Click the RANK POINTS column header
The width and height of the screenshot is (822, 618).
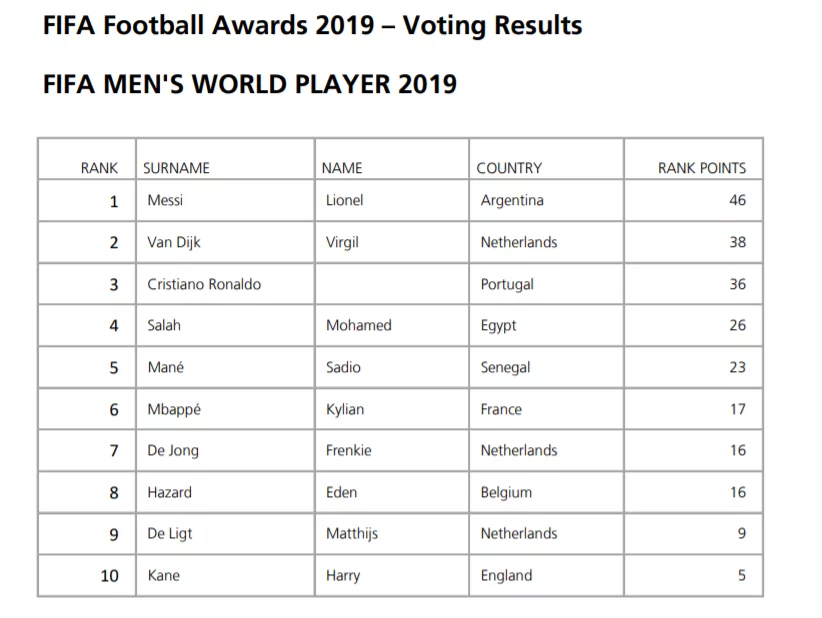[702, 168]
